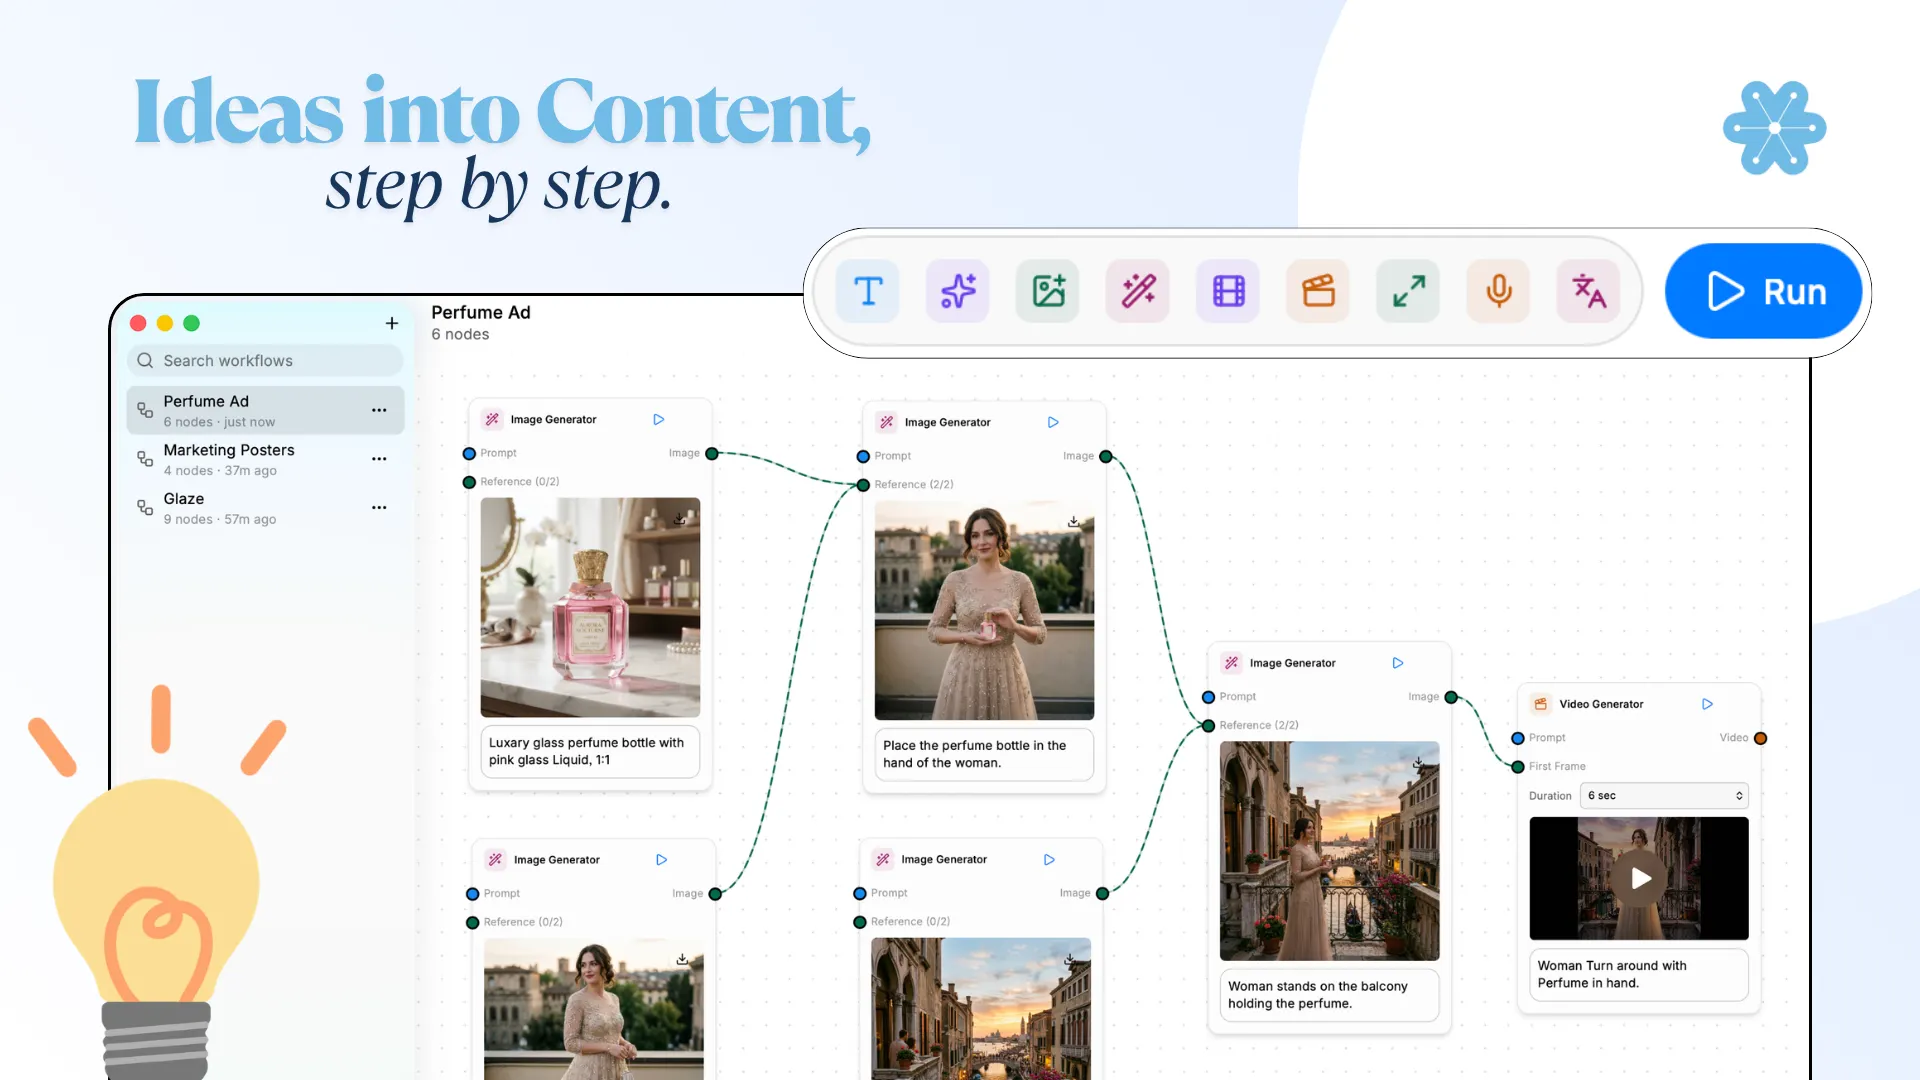Open the Glaze workflow

click(265, 508)
